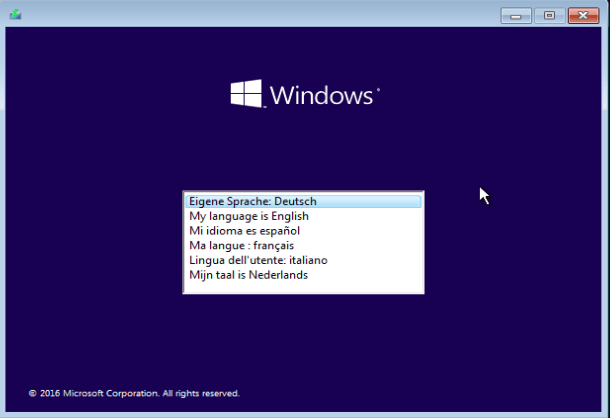Image resolution: width=610 pixels, height=418 pixels.
Task: Choose Lingua dell'utente: italiano
Action: coord(303,260)
